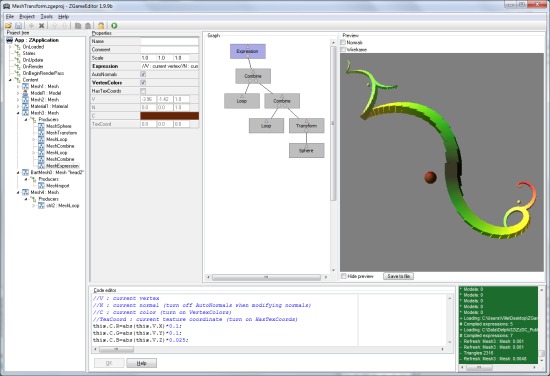Expand the ctrl2 : MeshLoop node

pyautogui.click(x=34, y=206)
